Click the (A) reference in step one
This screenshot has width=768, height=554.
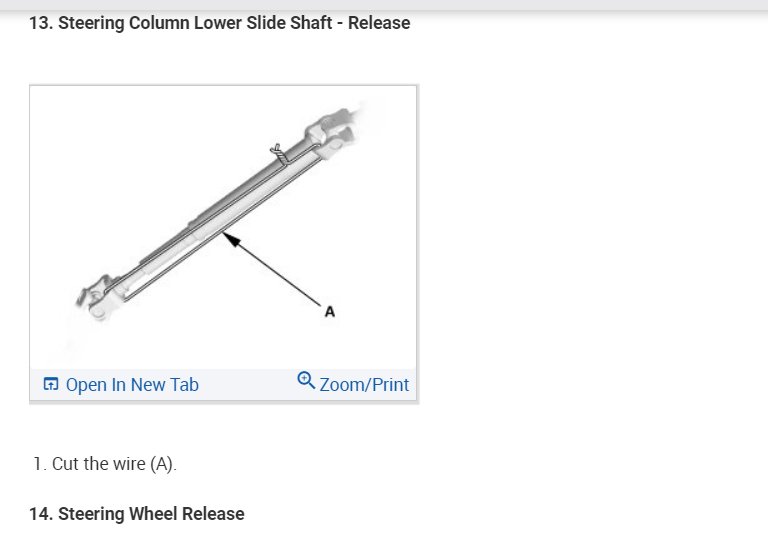point(161,464)
